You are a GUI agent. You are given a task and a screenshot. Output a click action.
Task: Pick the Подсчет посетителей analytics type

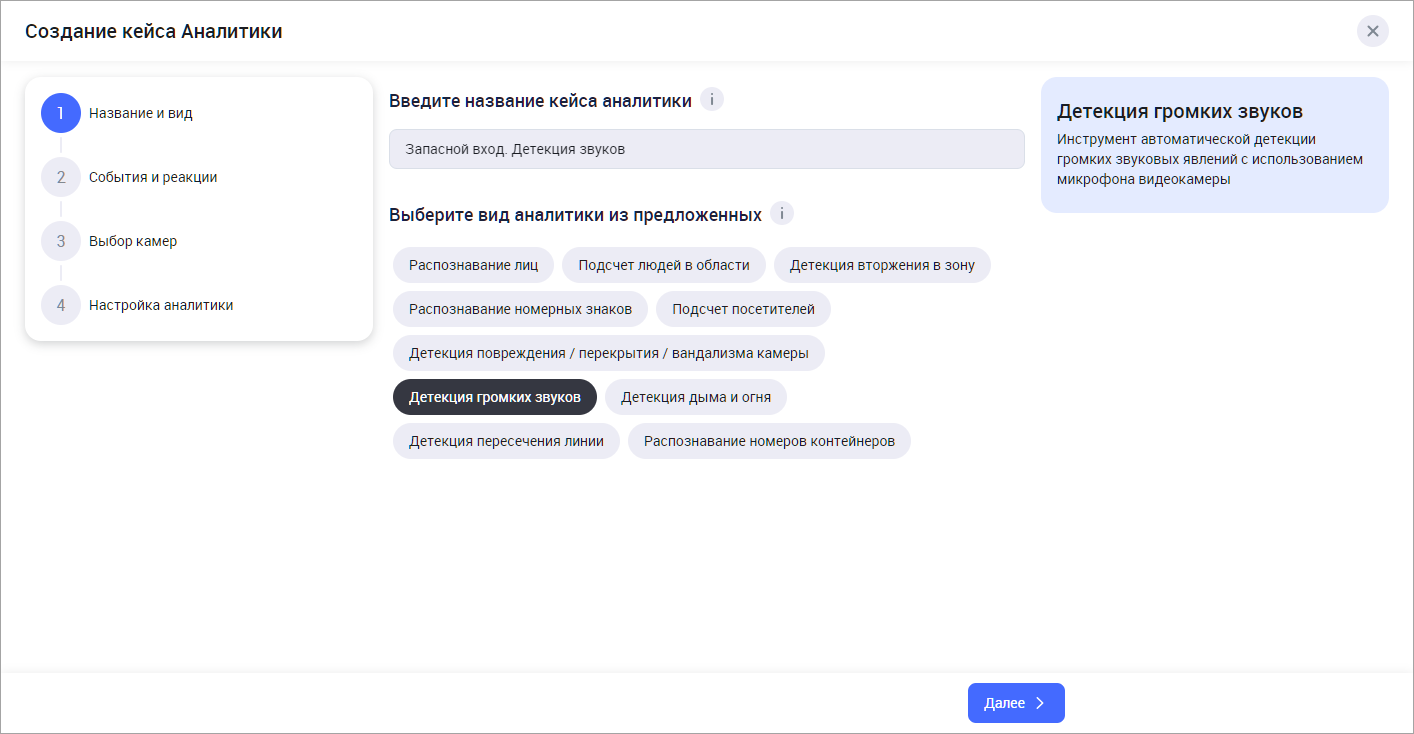pos(743,309)
